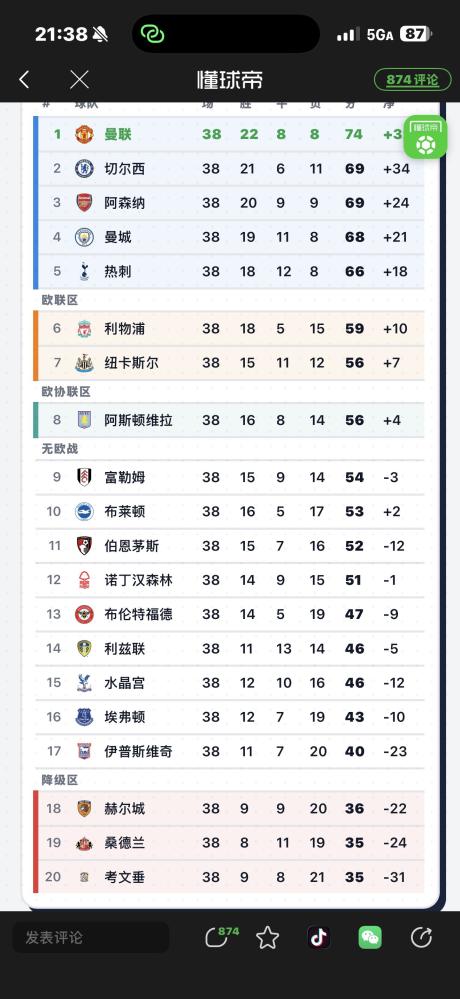Tap the back arrow in header
Screen dimensions: 460x999
pyautogui.click(x=24, y=80)
